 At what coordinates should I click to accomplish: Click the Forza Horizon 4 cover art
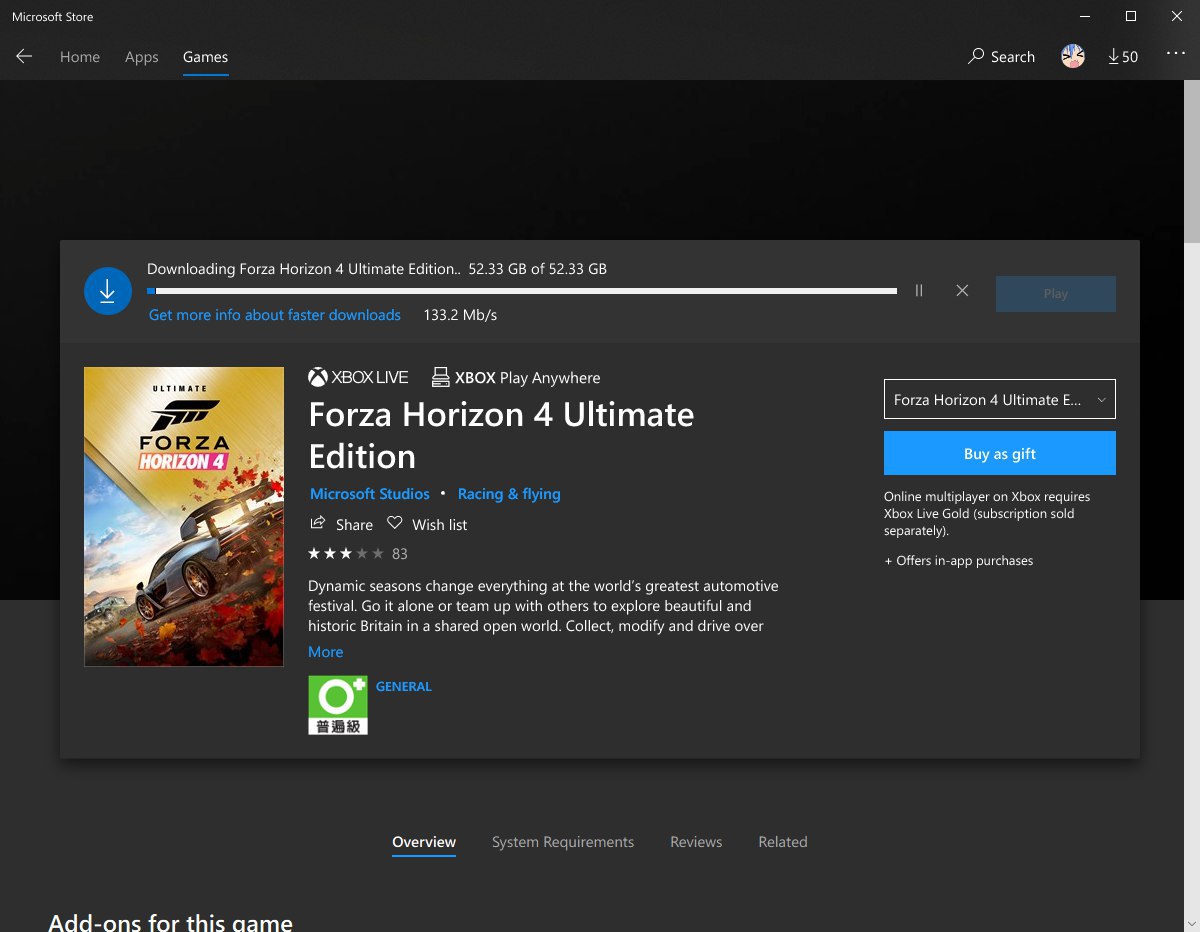click(184, 517)
